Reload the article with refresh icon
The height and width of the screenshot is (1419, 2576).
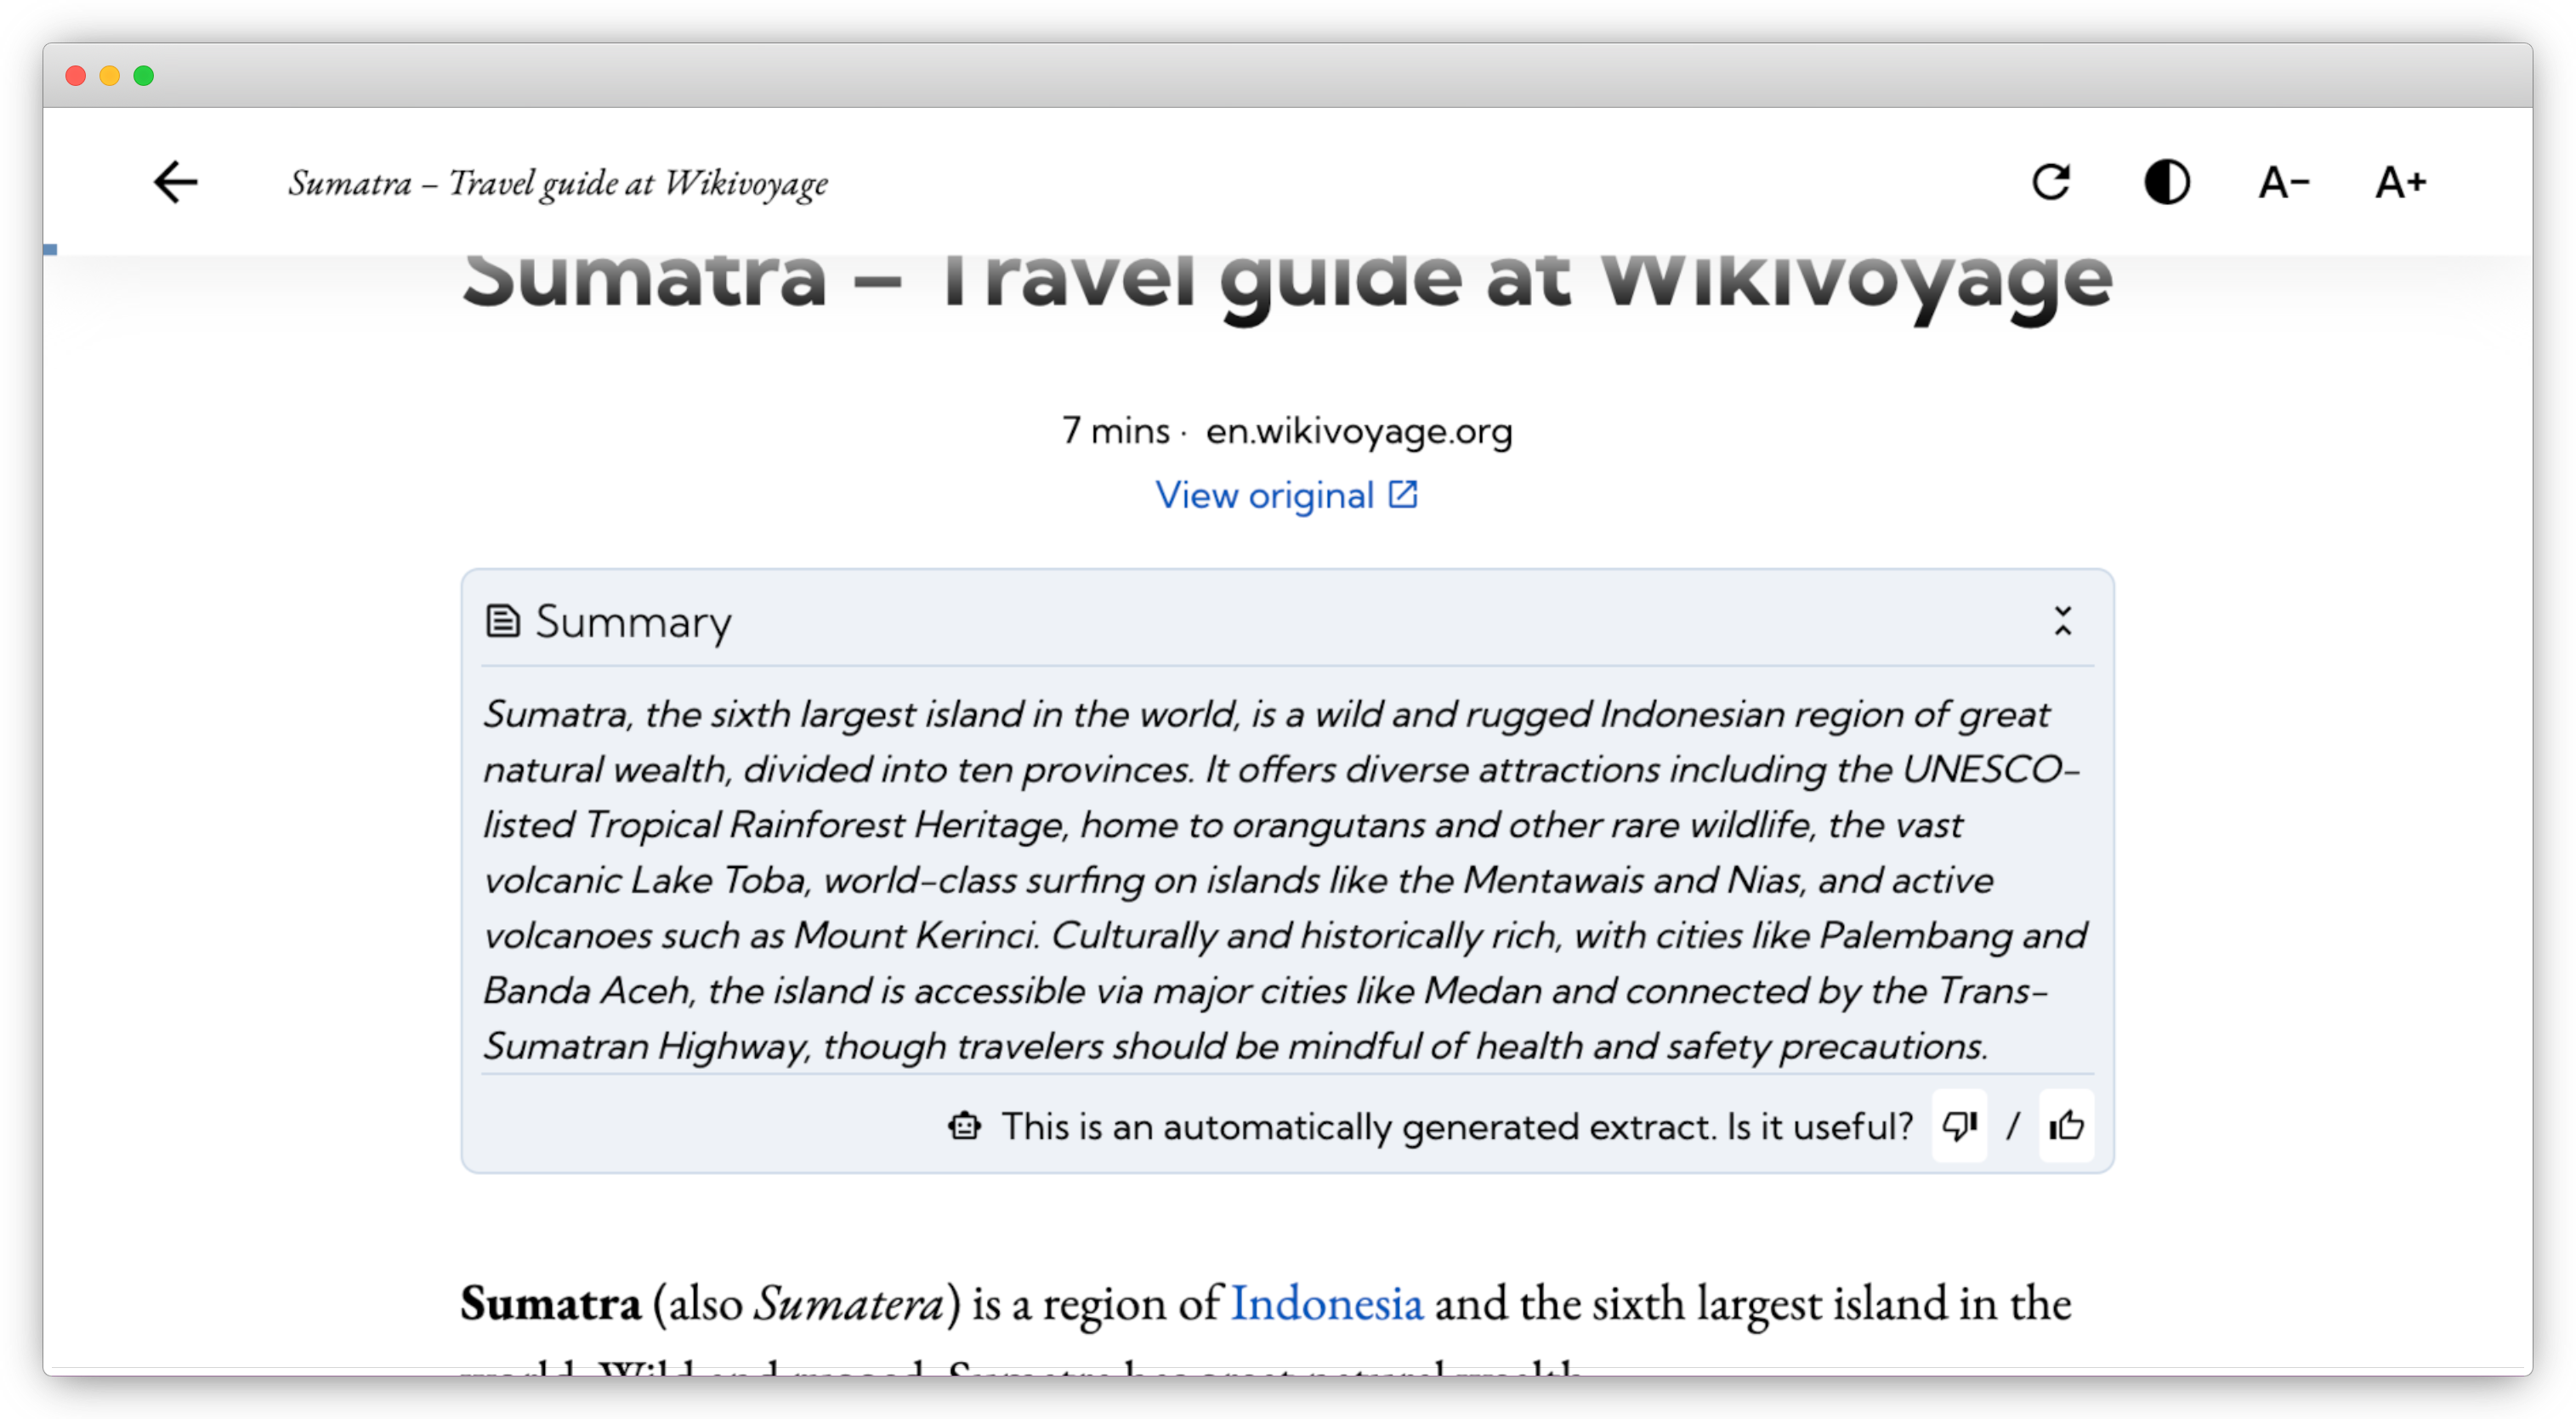coord(2050,182)
